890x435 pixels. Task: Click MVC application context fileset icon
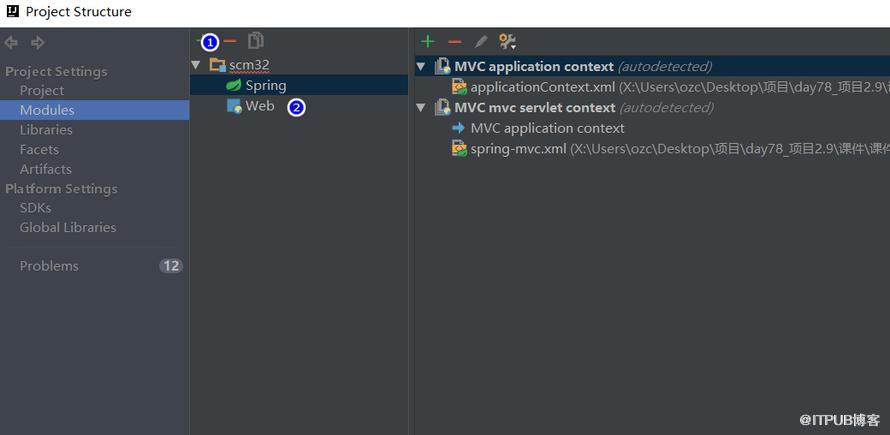443,66
